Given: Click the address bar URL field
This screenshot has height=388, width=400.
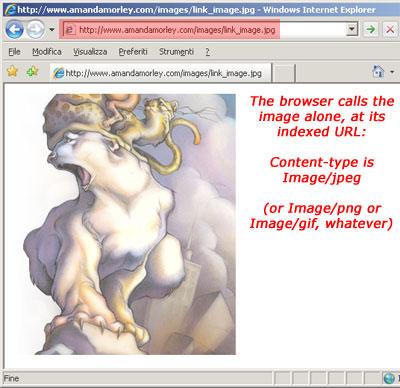Looking at the screenshot, I should [204, 30].
